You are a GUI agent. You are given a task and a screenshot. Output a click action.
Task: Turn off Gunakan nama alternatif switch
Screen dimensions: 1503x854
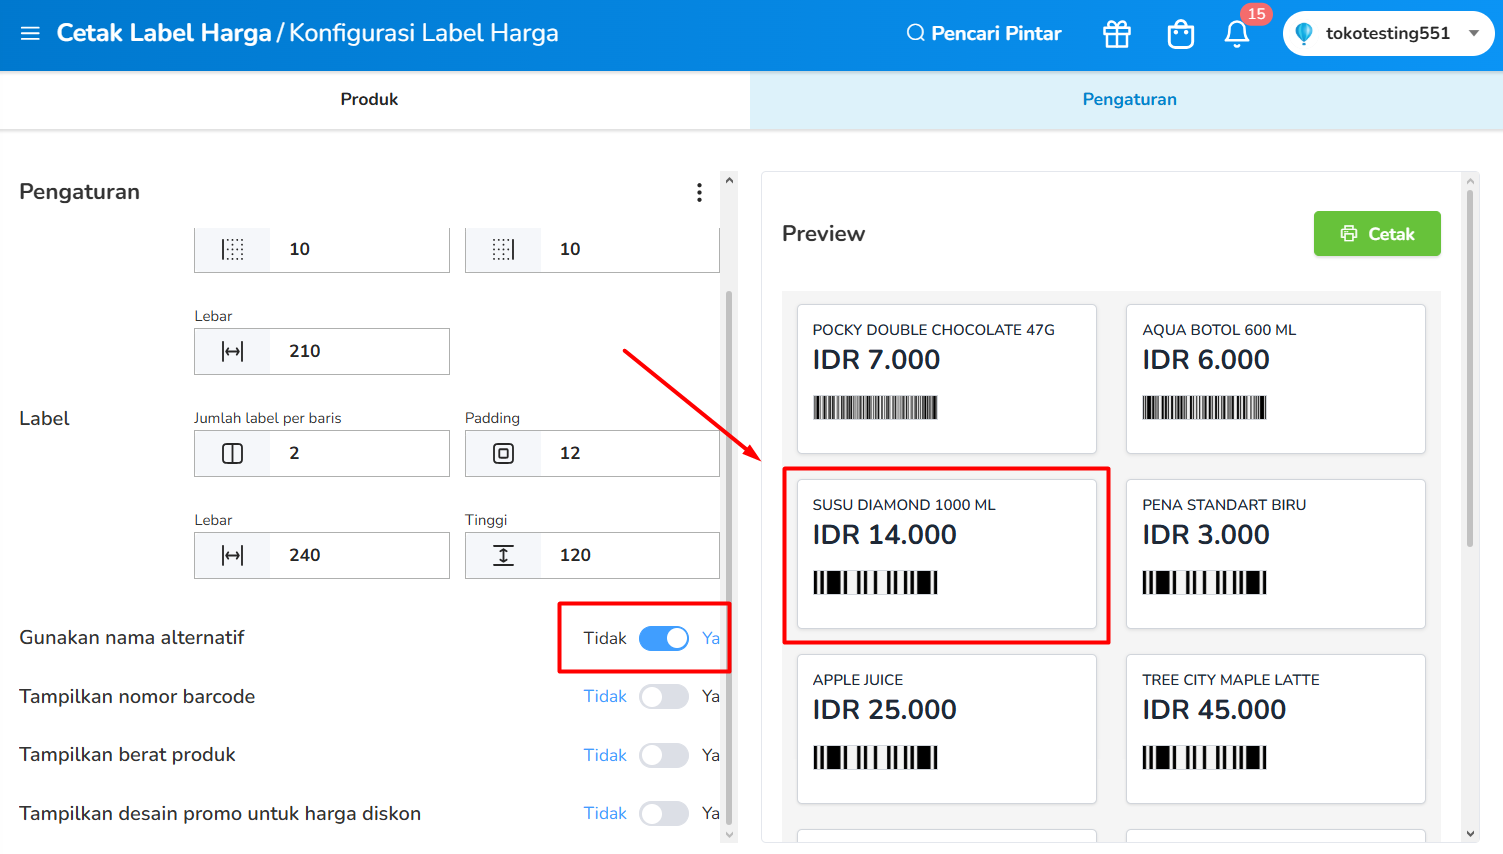tap(664, 638)
